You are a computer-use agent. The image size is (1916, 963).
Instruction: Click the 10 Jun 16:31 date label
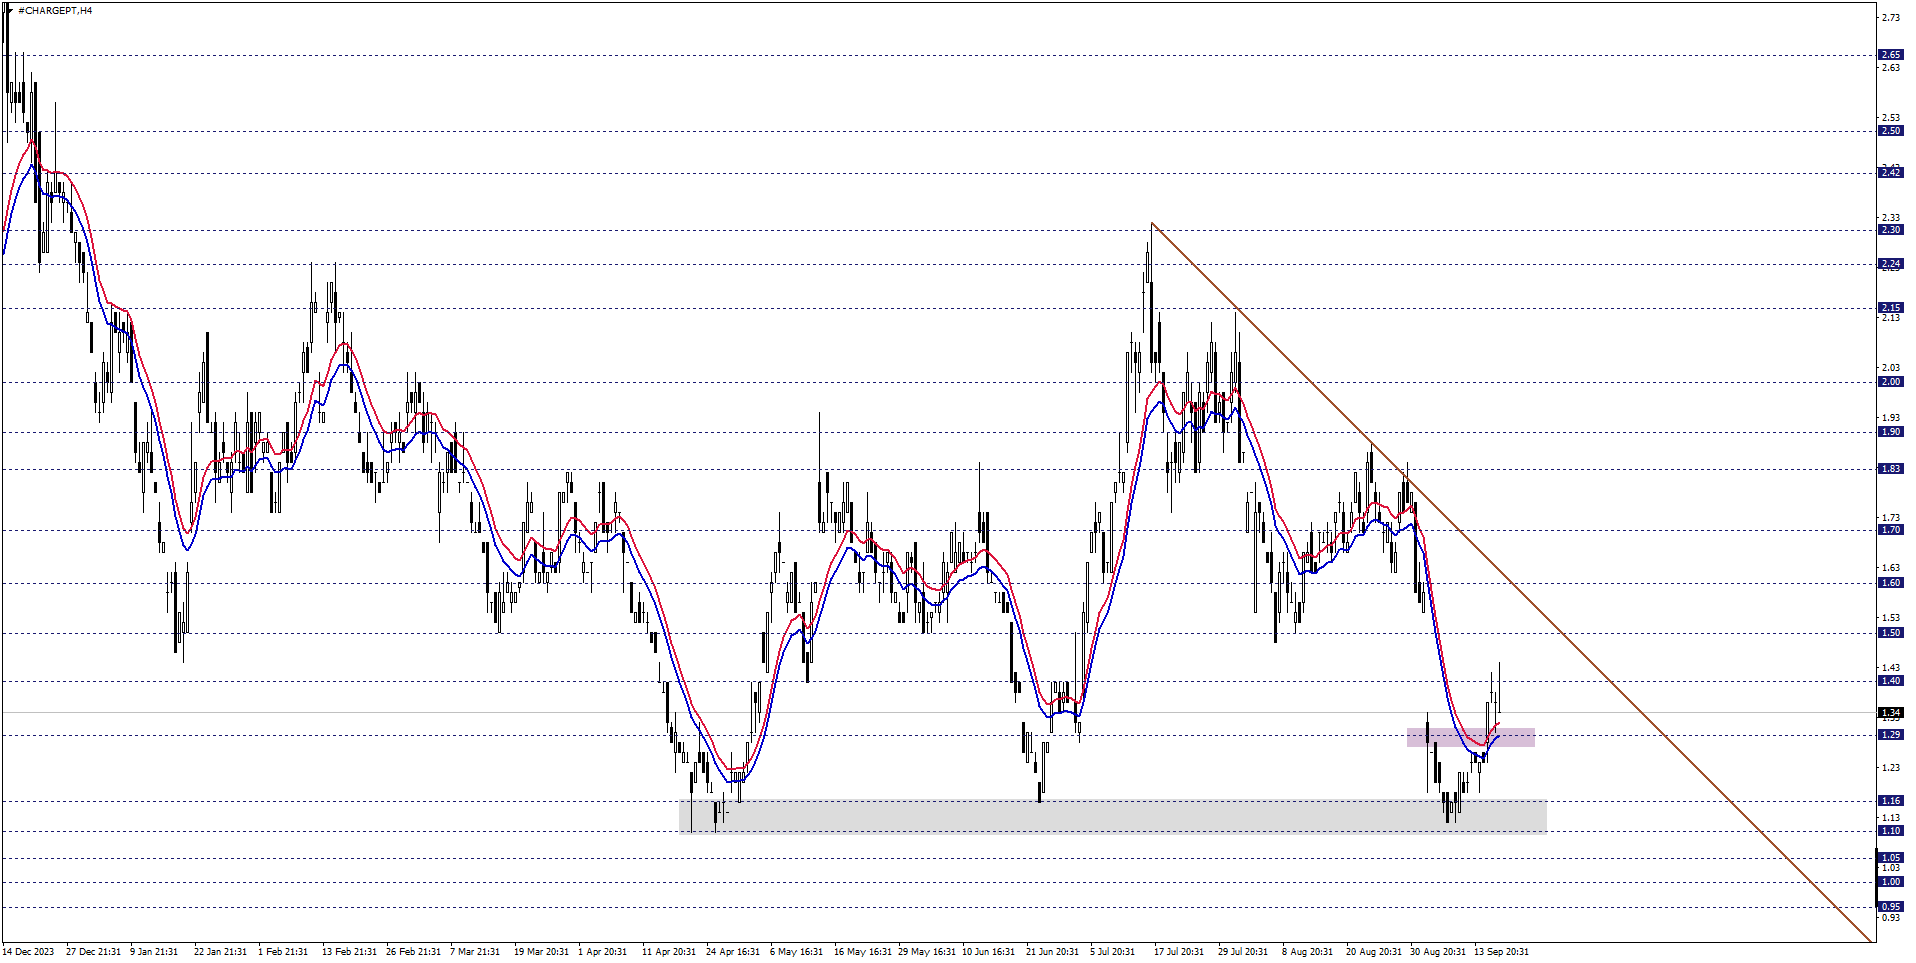988,952
